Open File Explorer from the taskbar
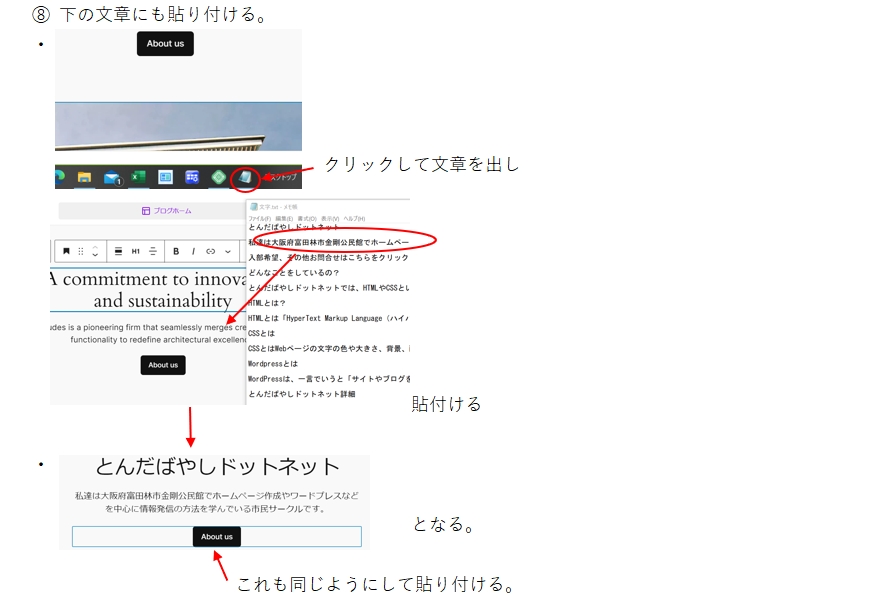 coord(85,178)
